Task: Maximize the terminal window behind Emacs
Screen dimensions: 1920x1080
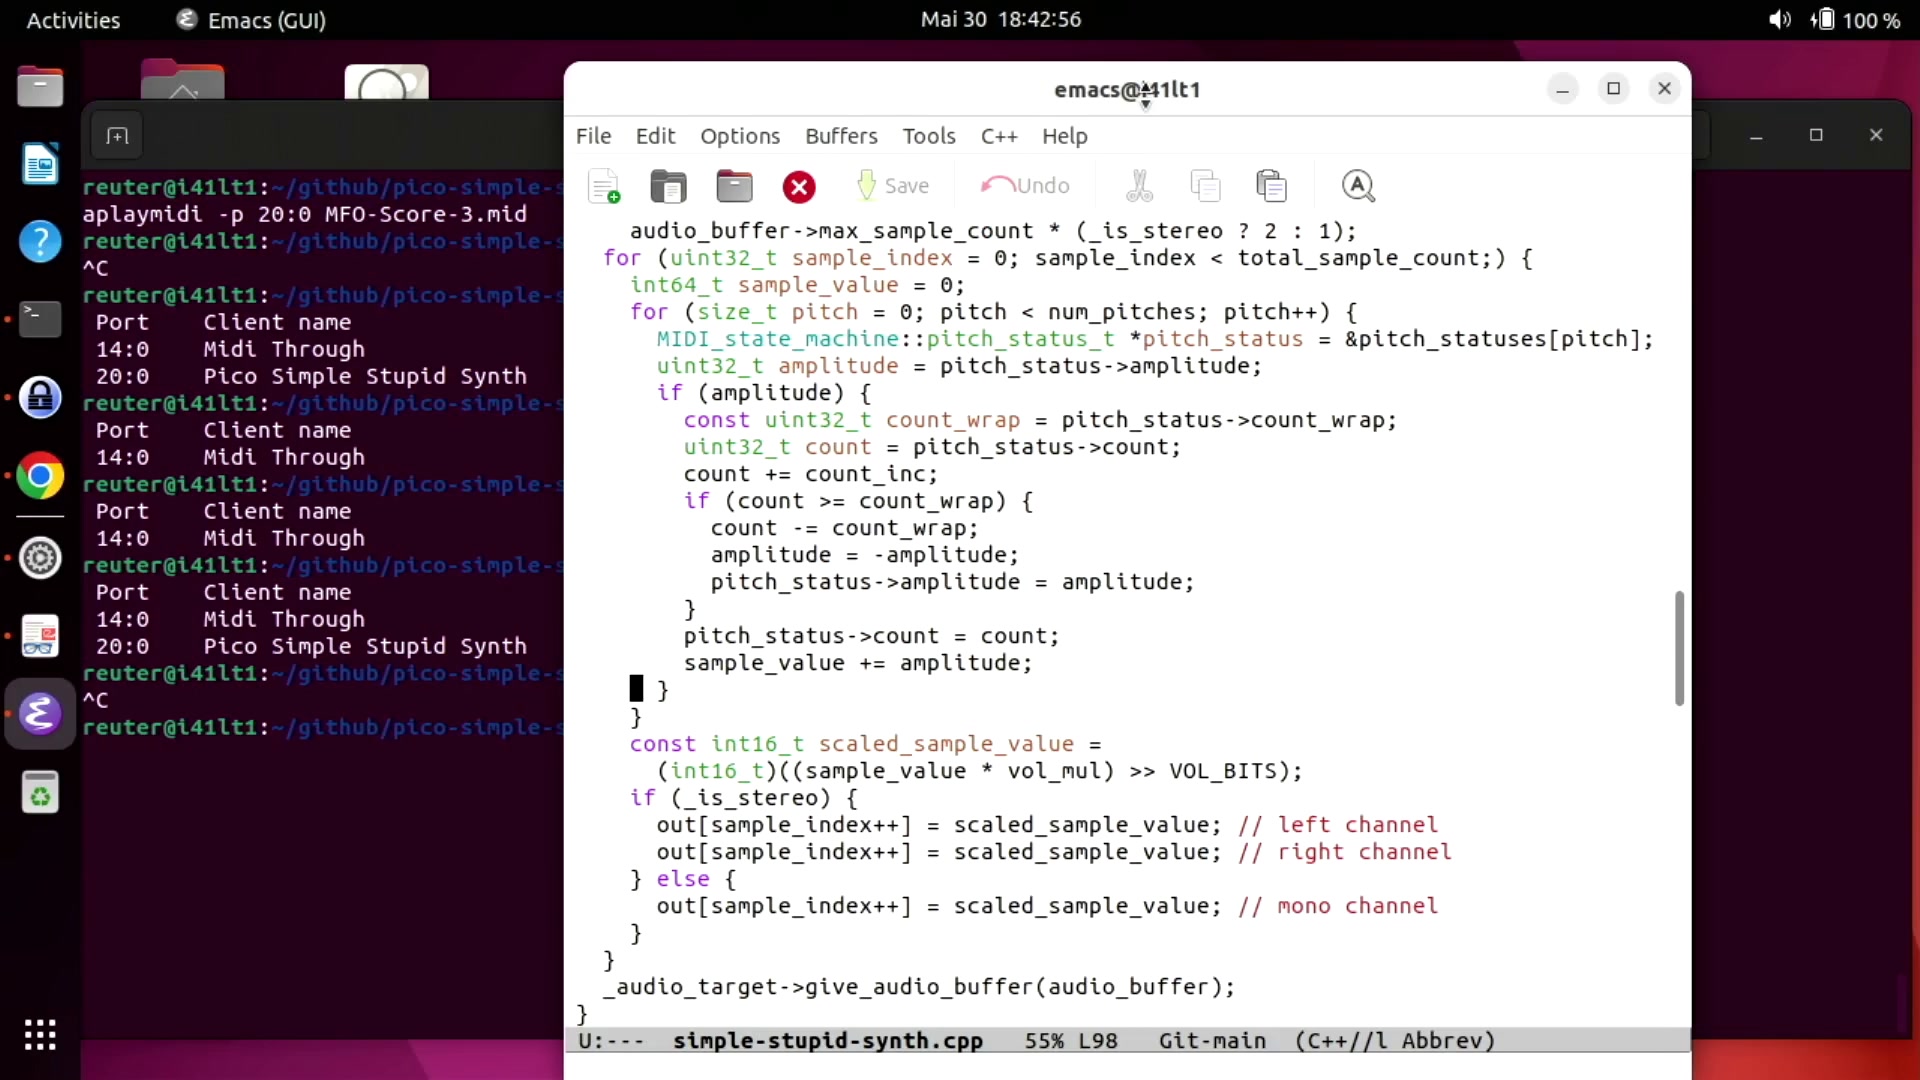Action: [x=1816, y=135]
